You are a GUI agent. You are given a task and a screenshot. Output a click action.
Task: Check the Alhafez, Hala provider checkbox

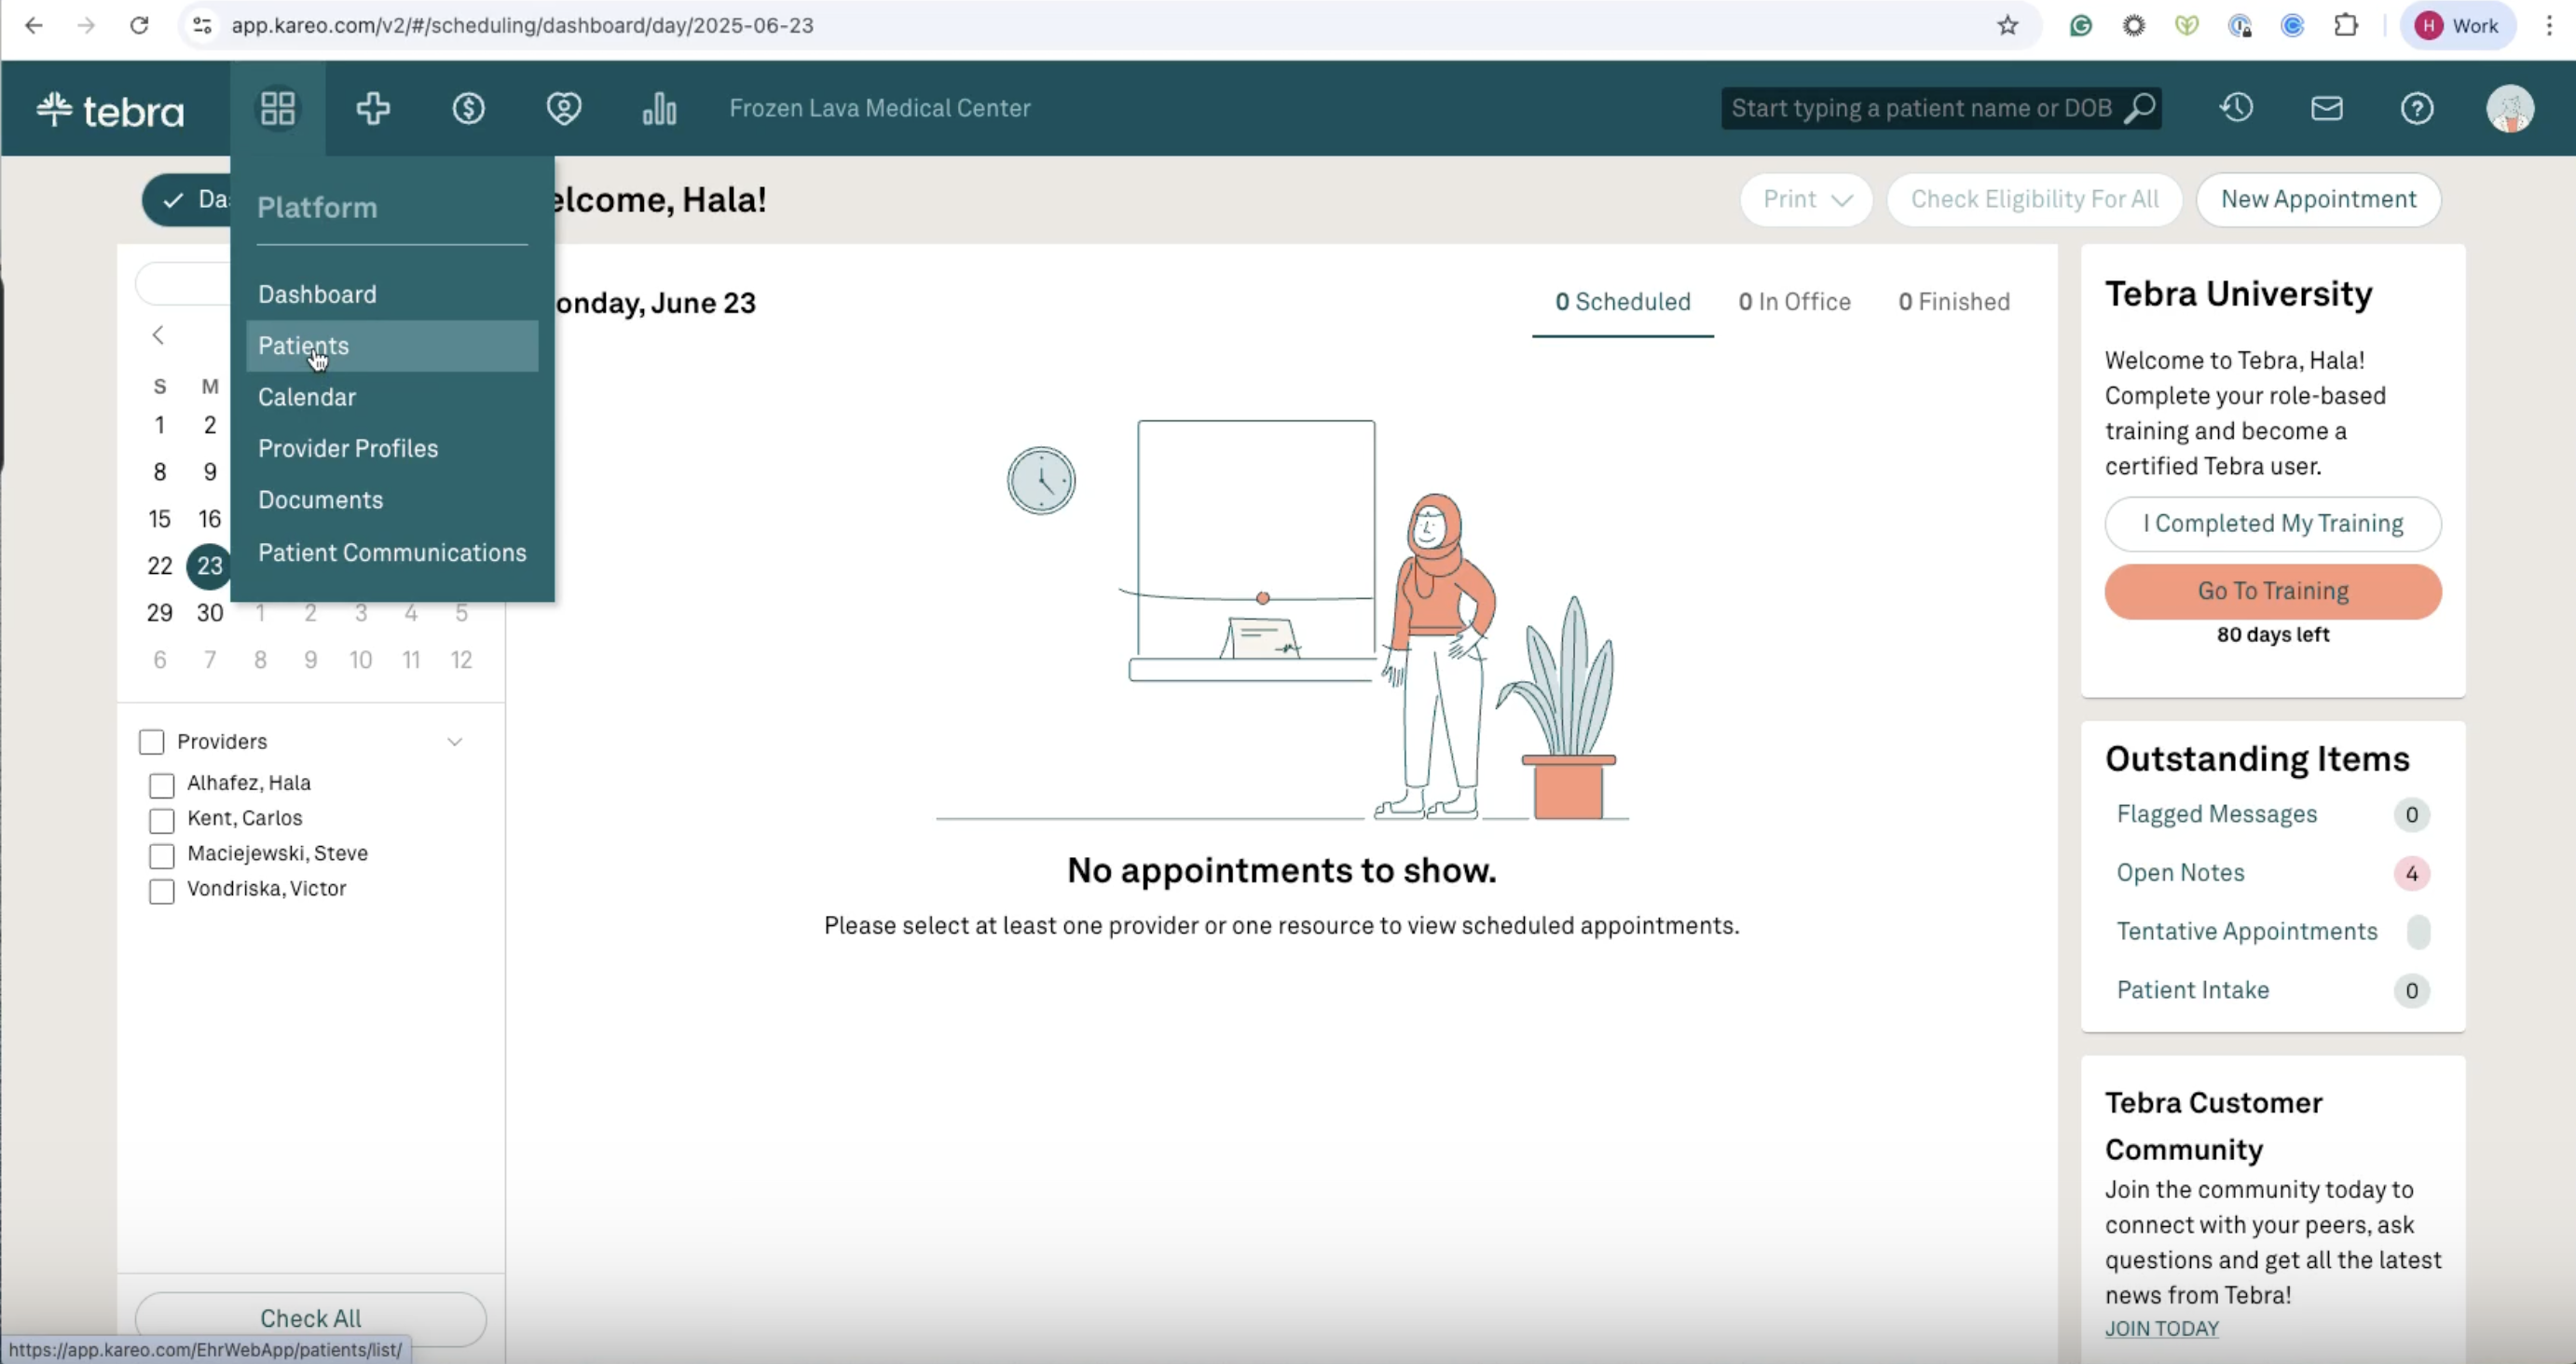tap(162, 785)
